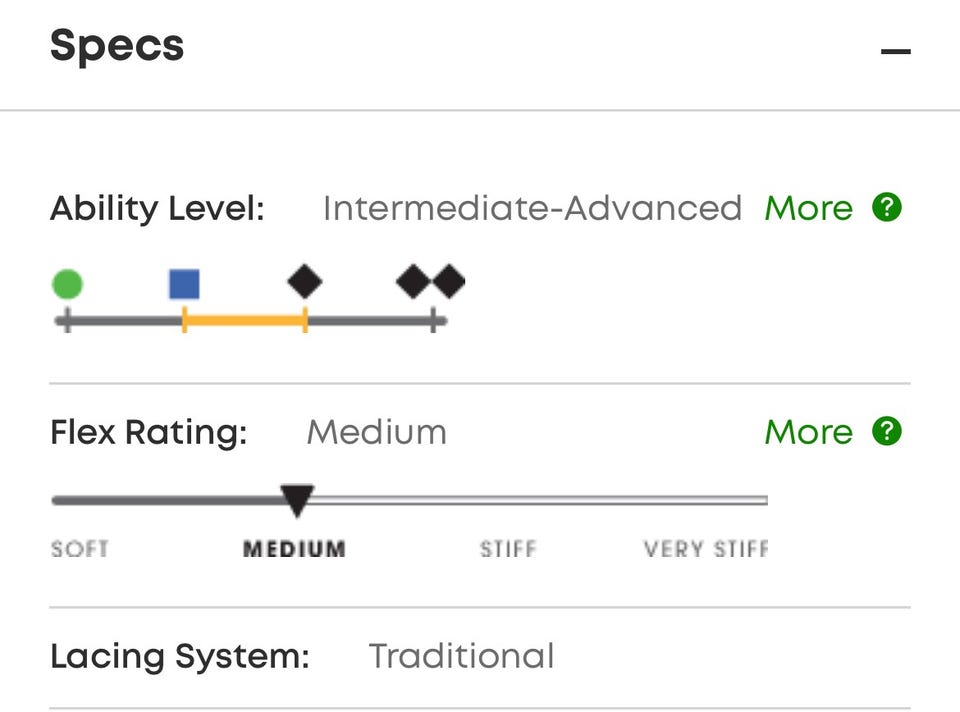
Task: Click the blue square intermediate icon
Action: click(184, 285)
